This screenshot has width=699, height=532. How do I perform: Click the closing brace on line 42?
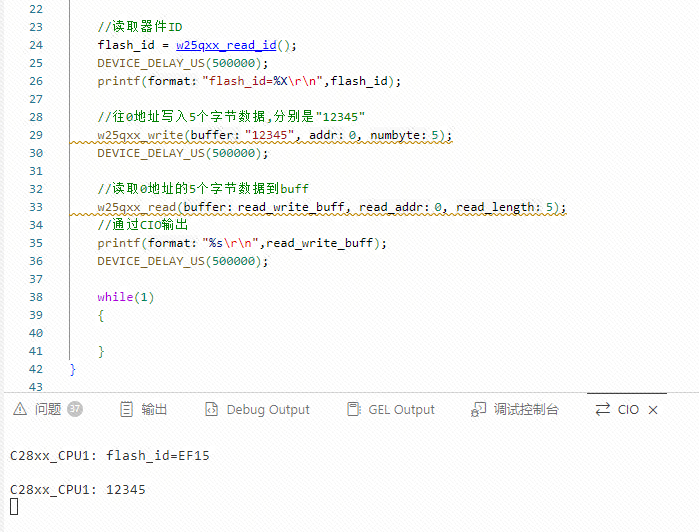[73, 369]
